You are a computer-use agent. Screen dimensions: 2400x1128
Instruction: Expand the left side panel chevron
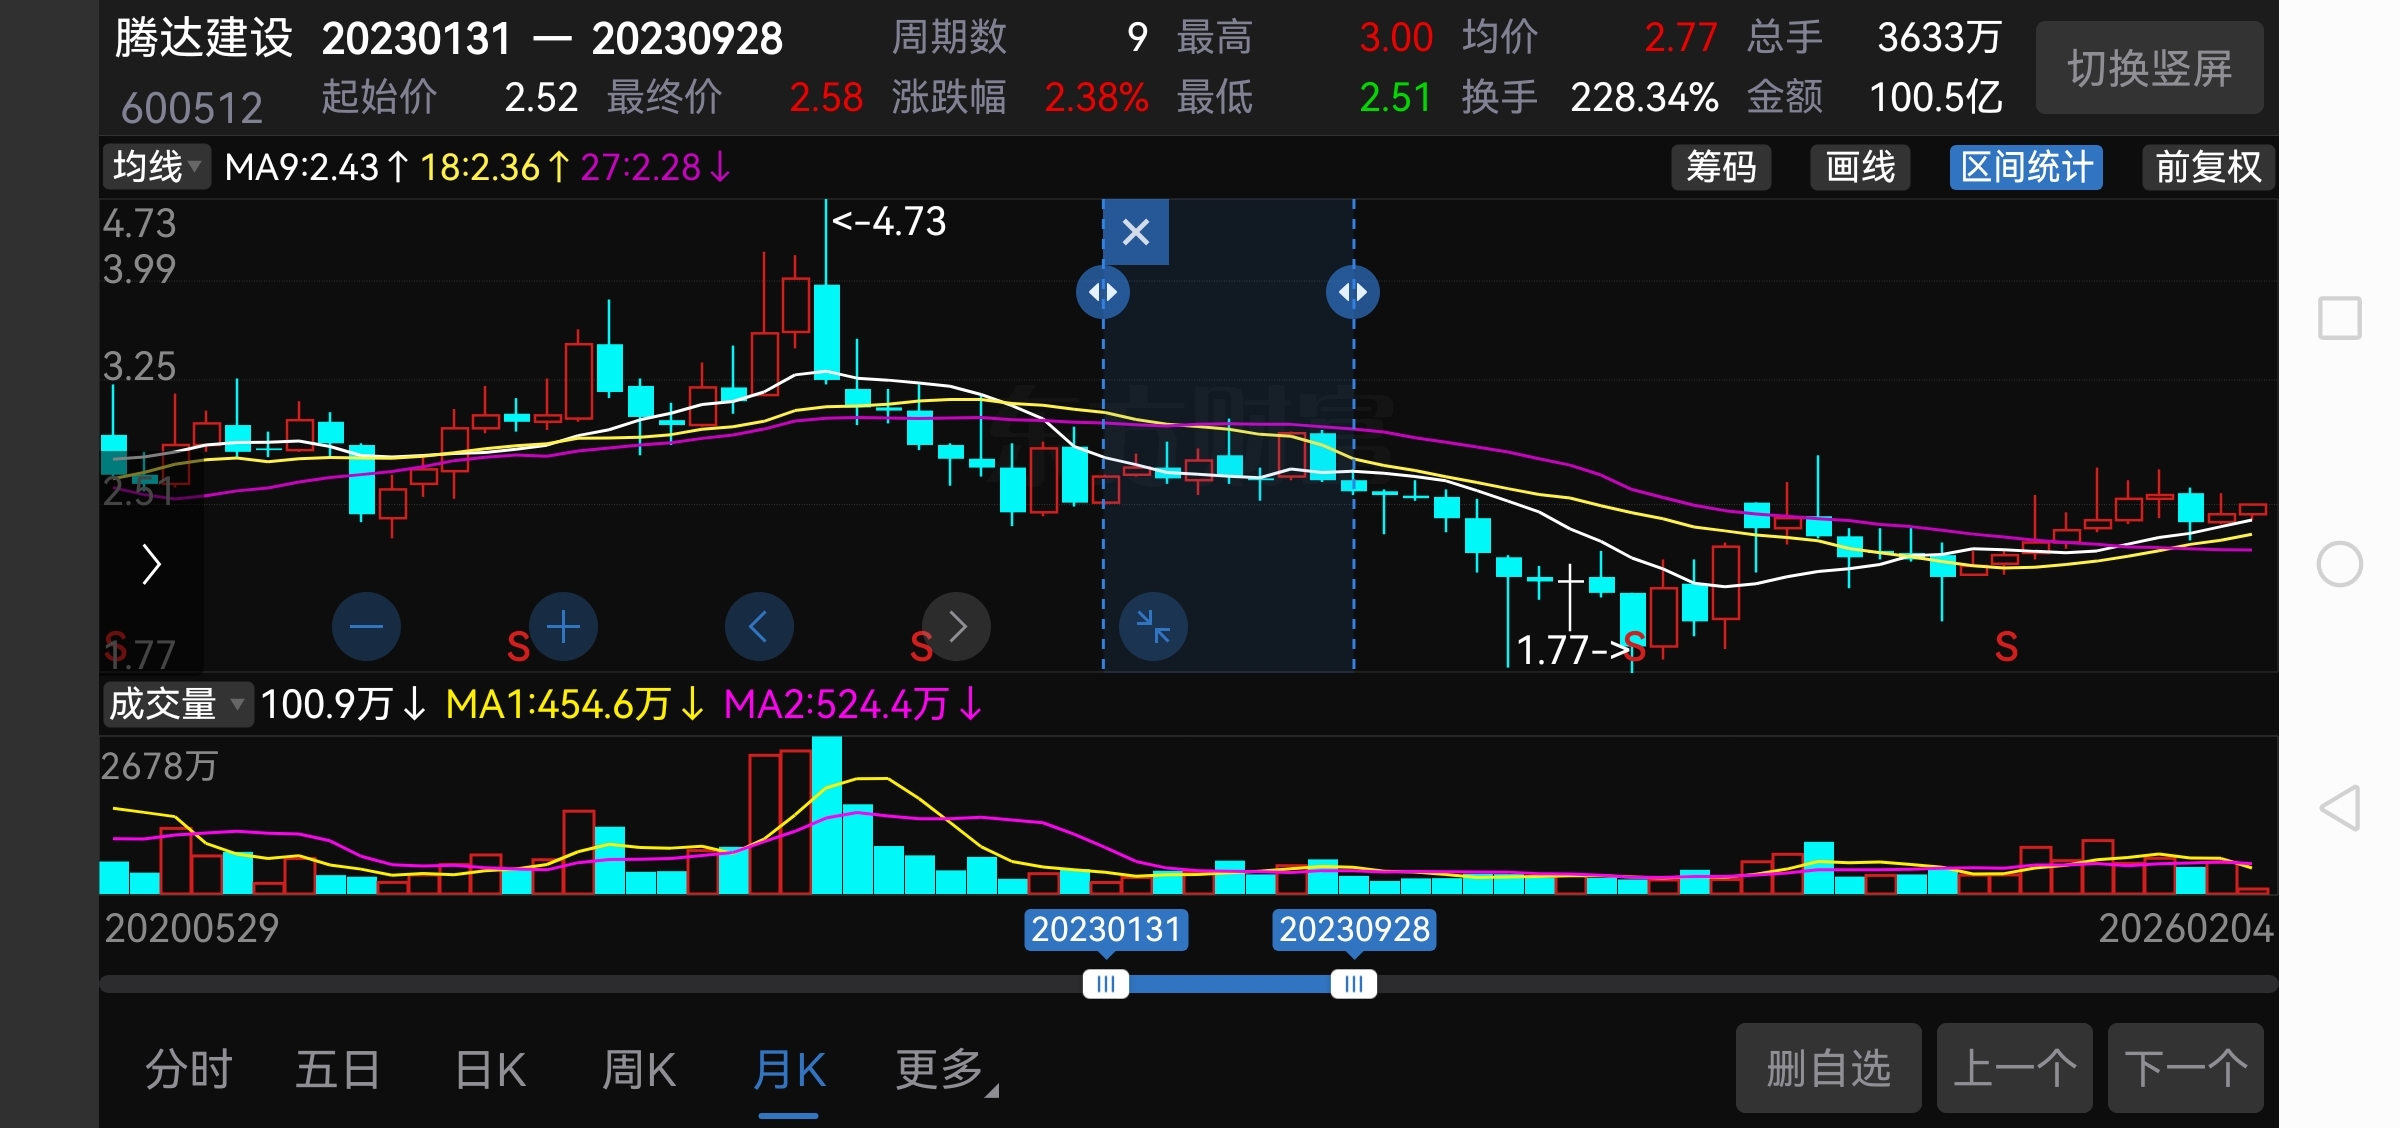coord(151,565)
